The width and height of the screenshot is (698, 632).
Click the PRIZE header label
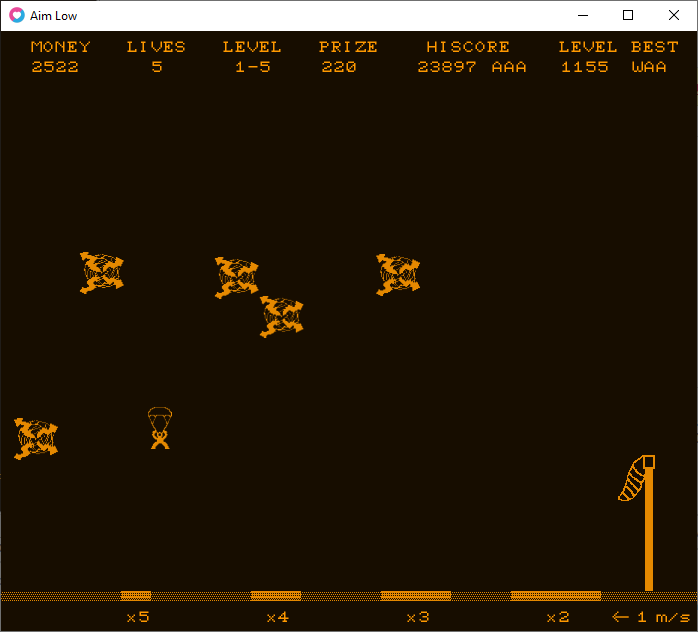[x=348, y=47]
